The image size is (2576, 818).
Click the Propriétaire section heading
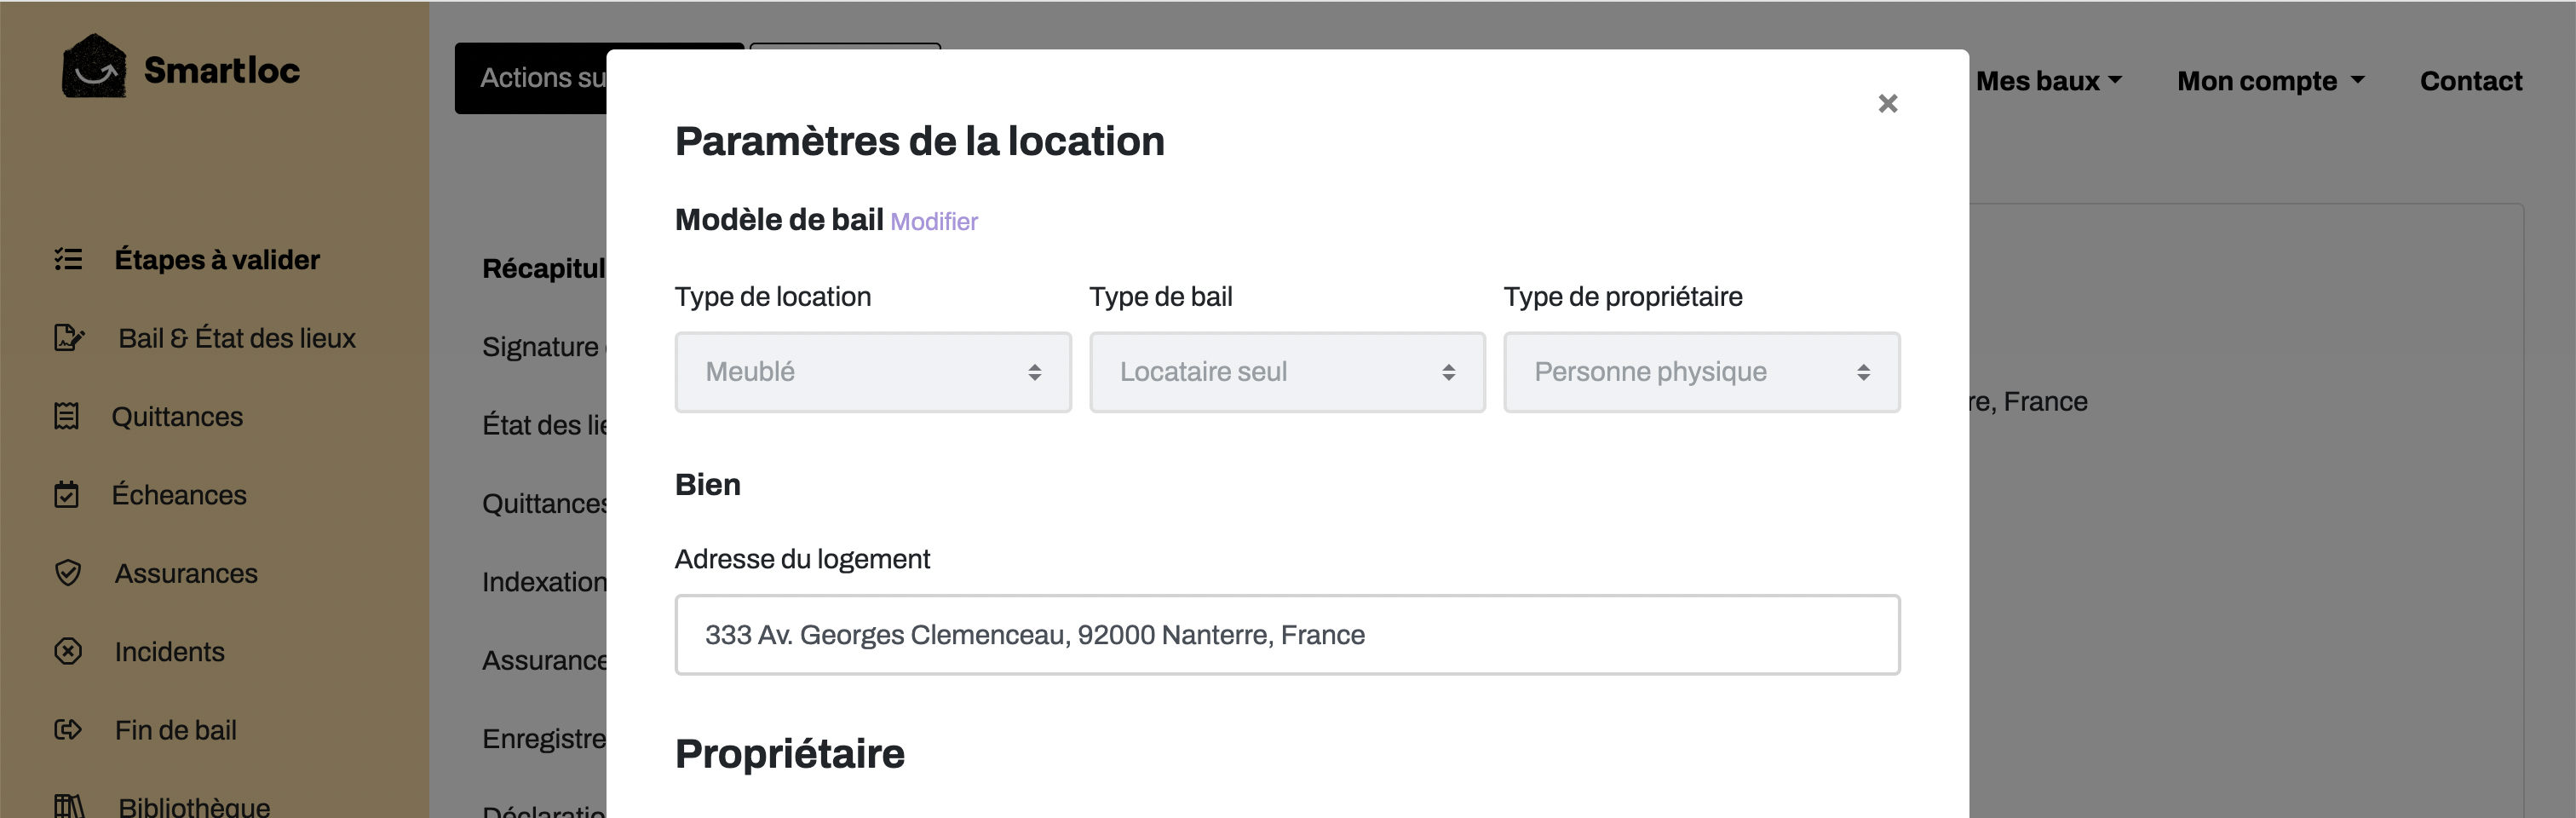tap(789, 753)
